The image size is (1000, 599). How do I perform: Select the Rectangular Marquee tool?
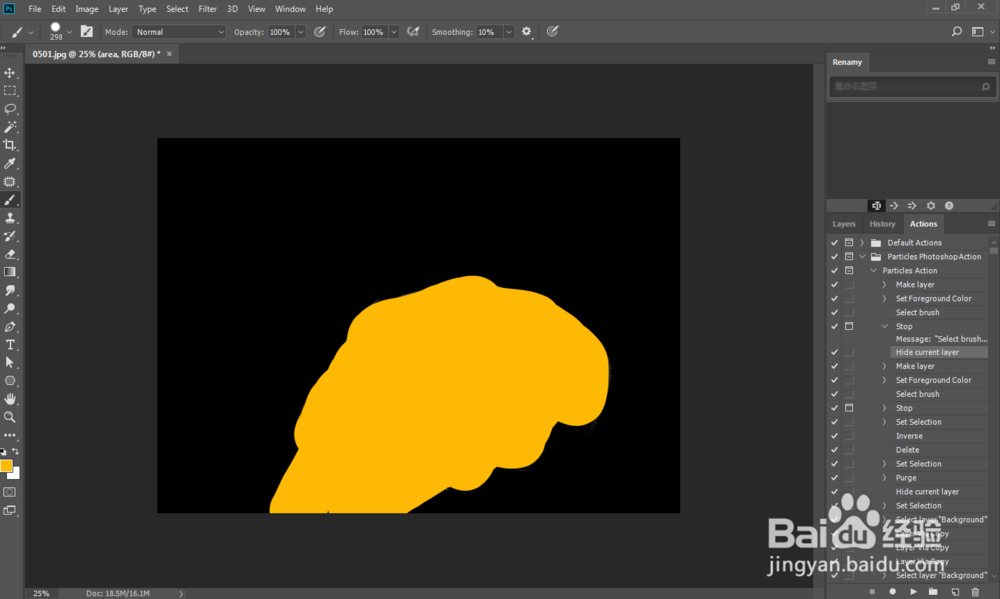10,91
